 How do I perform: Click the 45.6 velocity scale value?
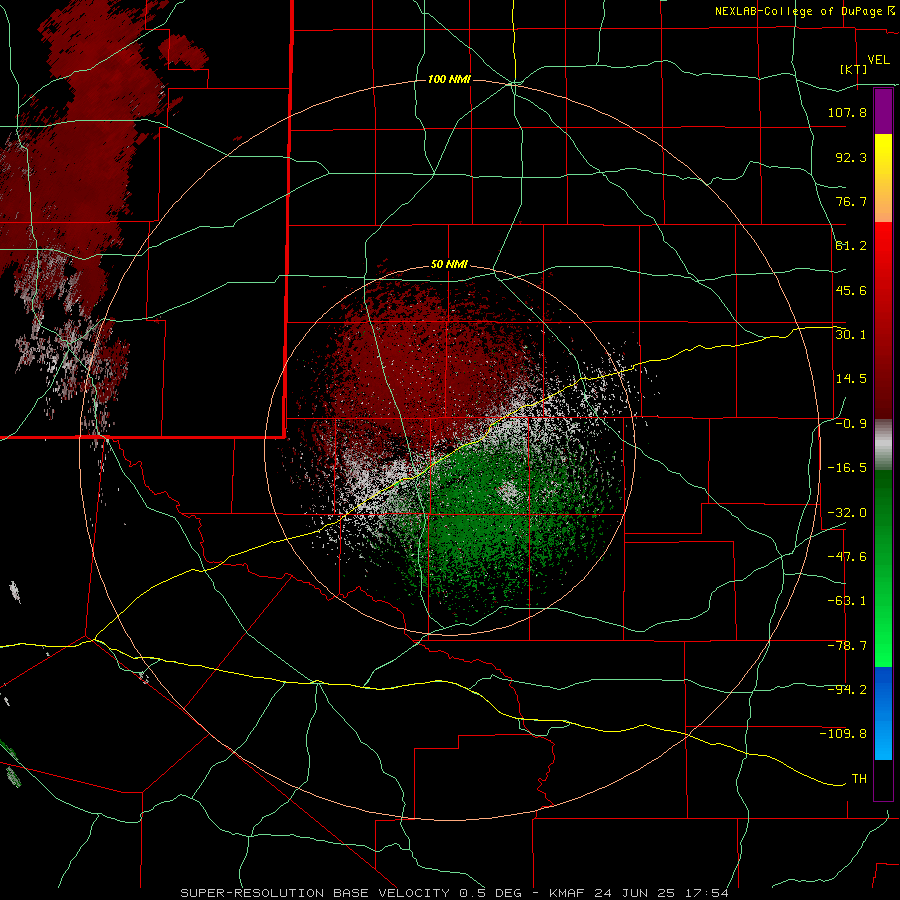pyautogui.click(x=851, y=290)
